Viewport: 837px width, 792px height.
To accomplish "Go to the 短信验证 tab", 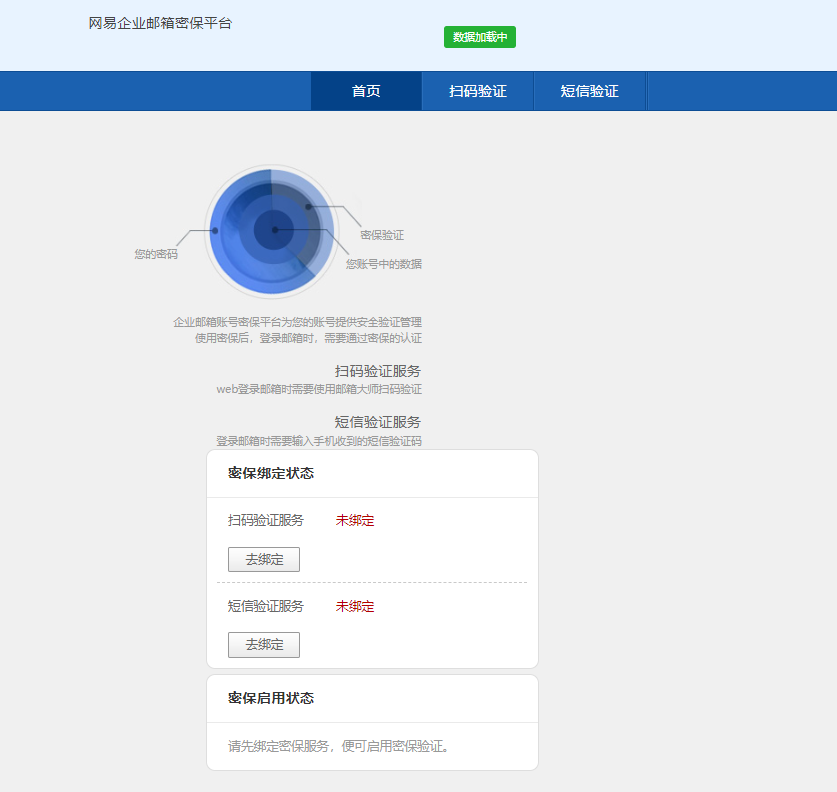I will pyautogui.click(x=589, y=91).
